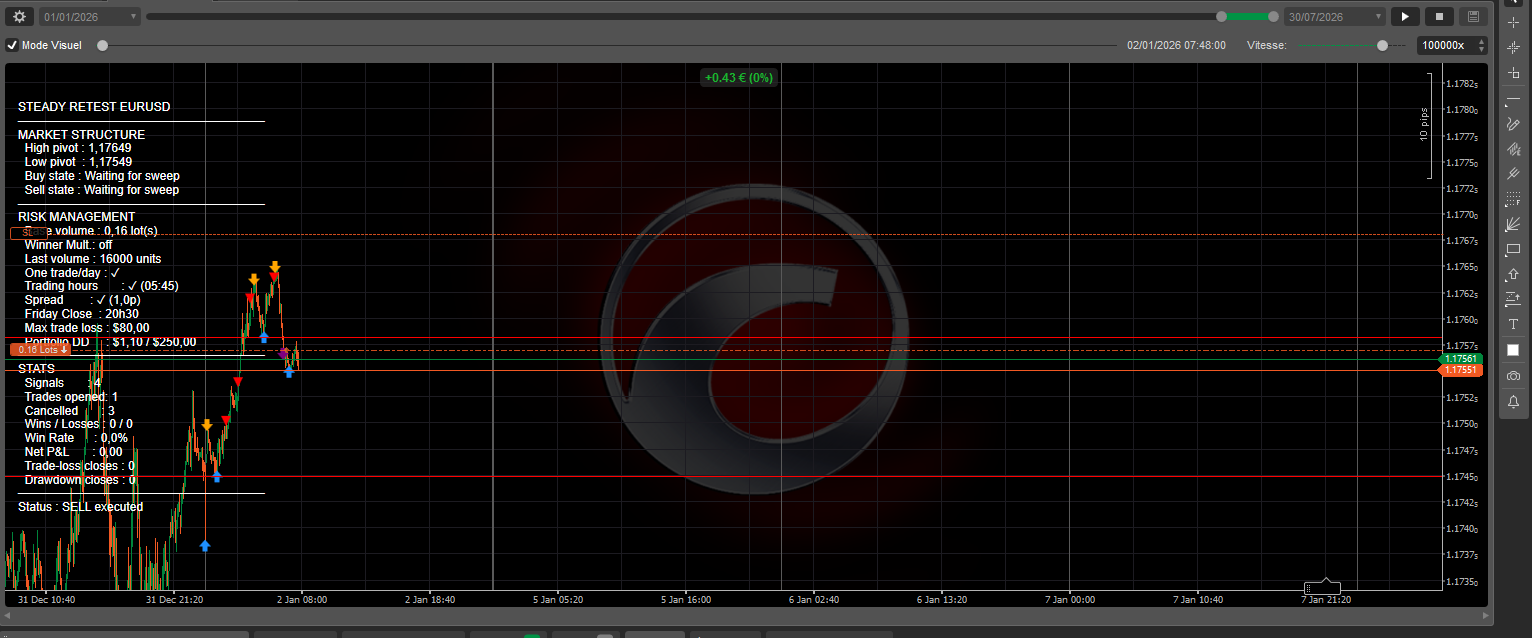
Task: Click the 5 Jan 16:00 time label
Action: click(x=686, y=600)
